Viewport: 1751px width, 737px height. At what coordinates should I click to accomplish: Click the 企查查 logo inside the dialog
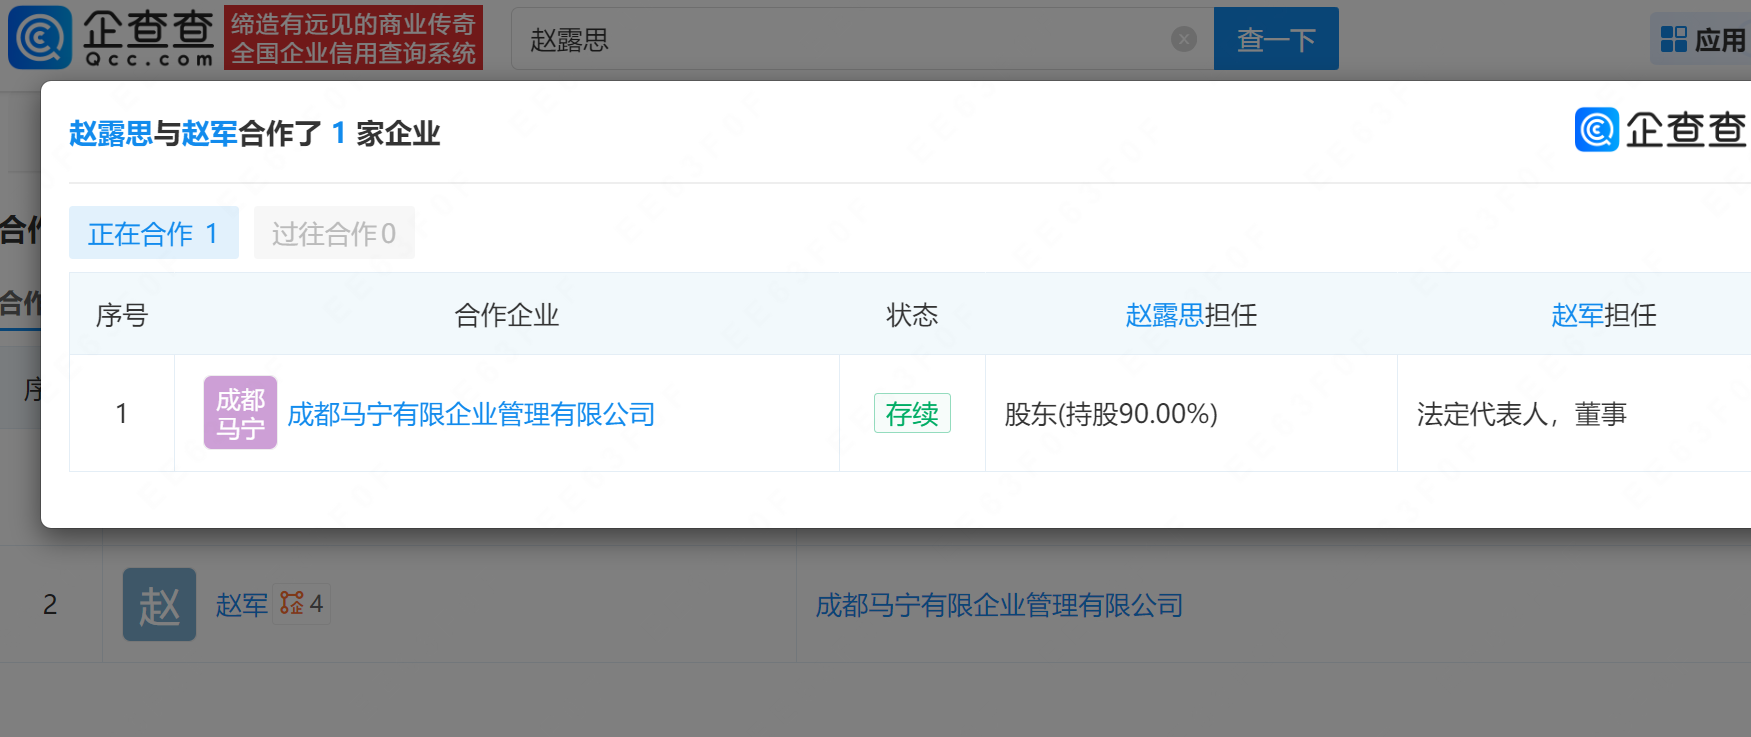coord(1660,130)
